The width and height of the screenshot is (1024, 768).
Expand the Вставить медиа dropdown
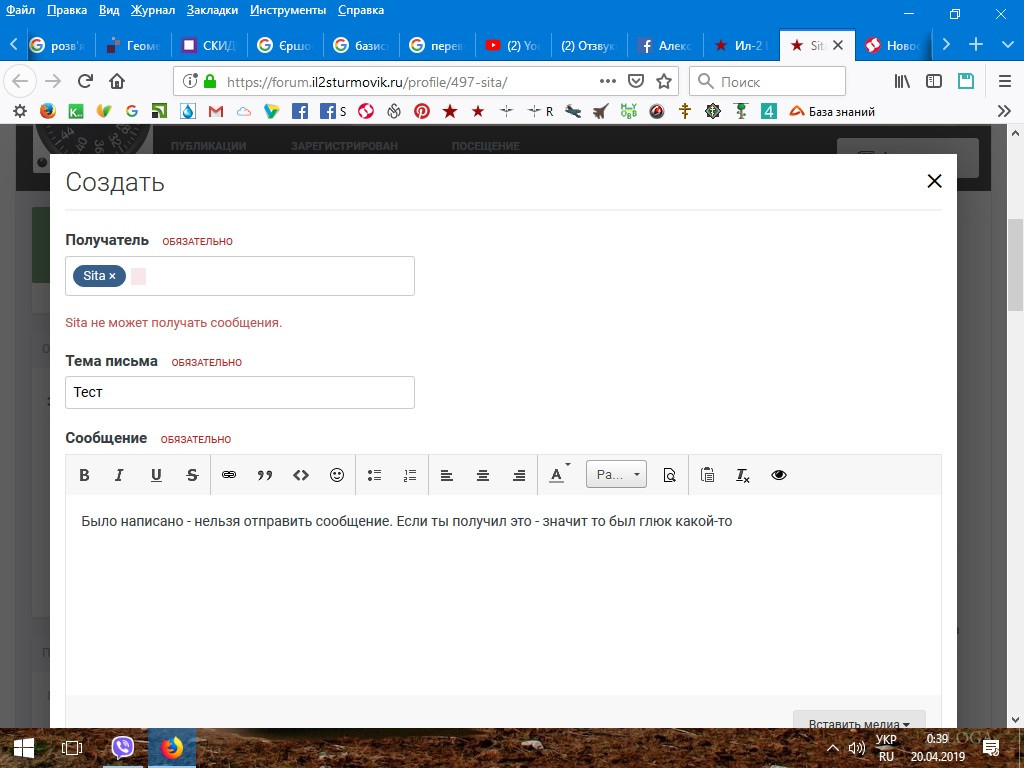[x=859, y=720]
